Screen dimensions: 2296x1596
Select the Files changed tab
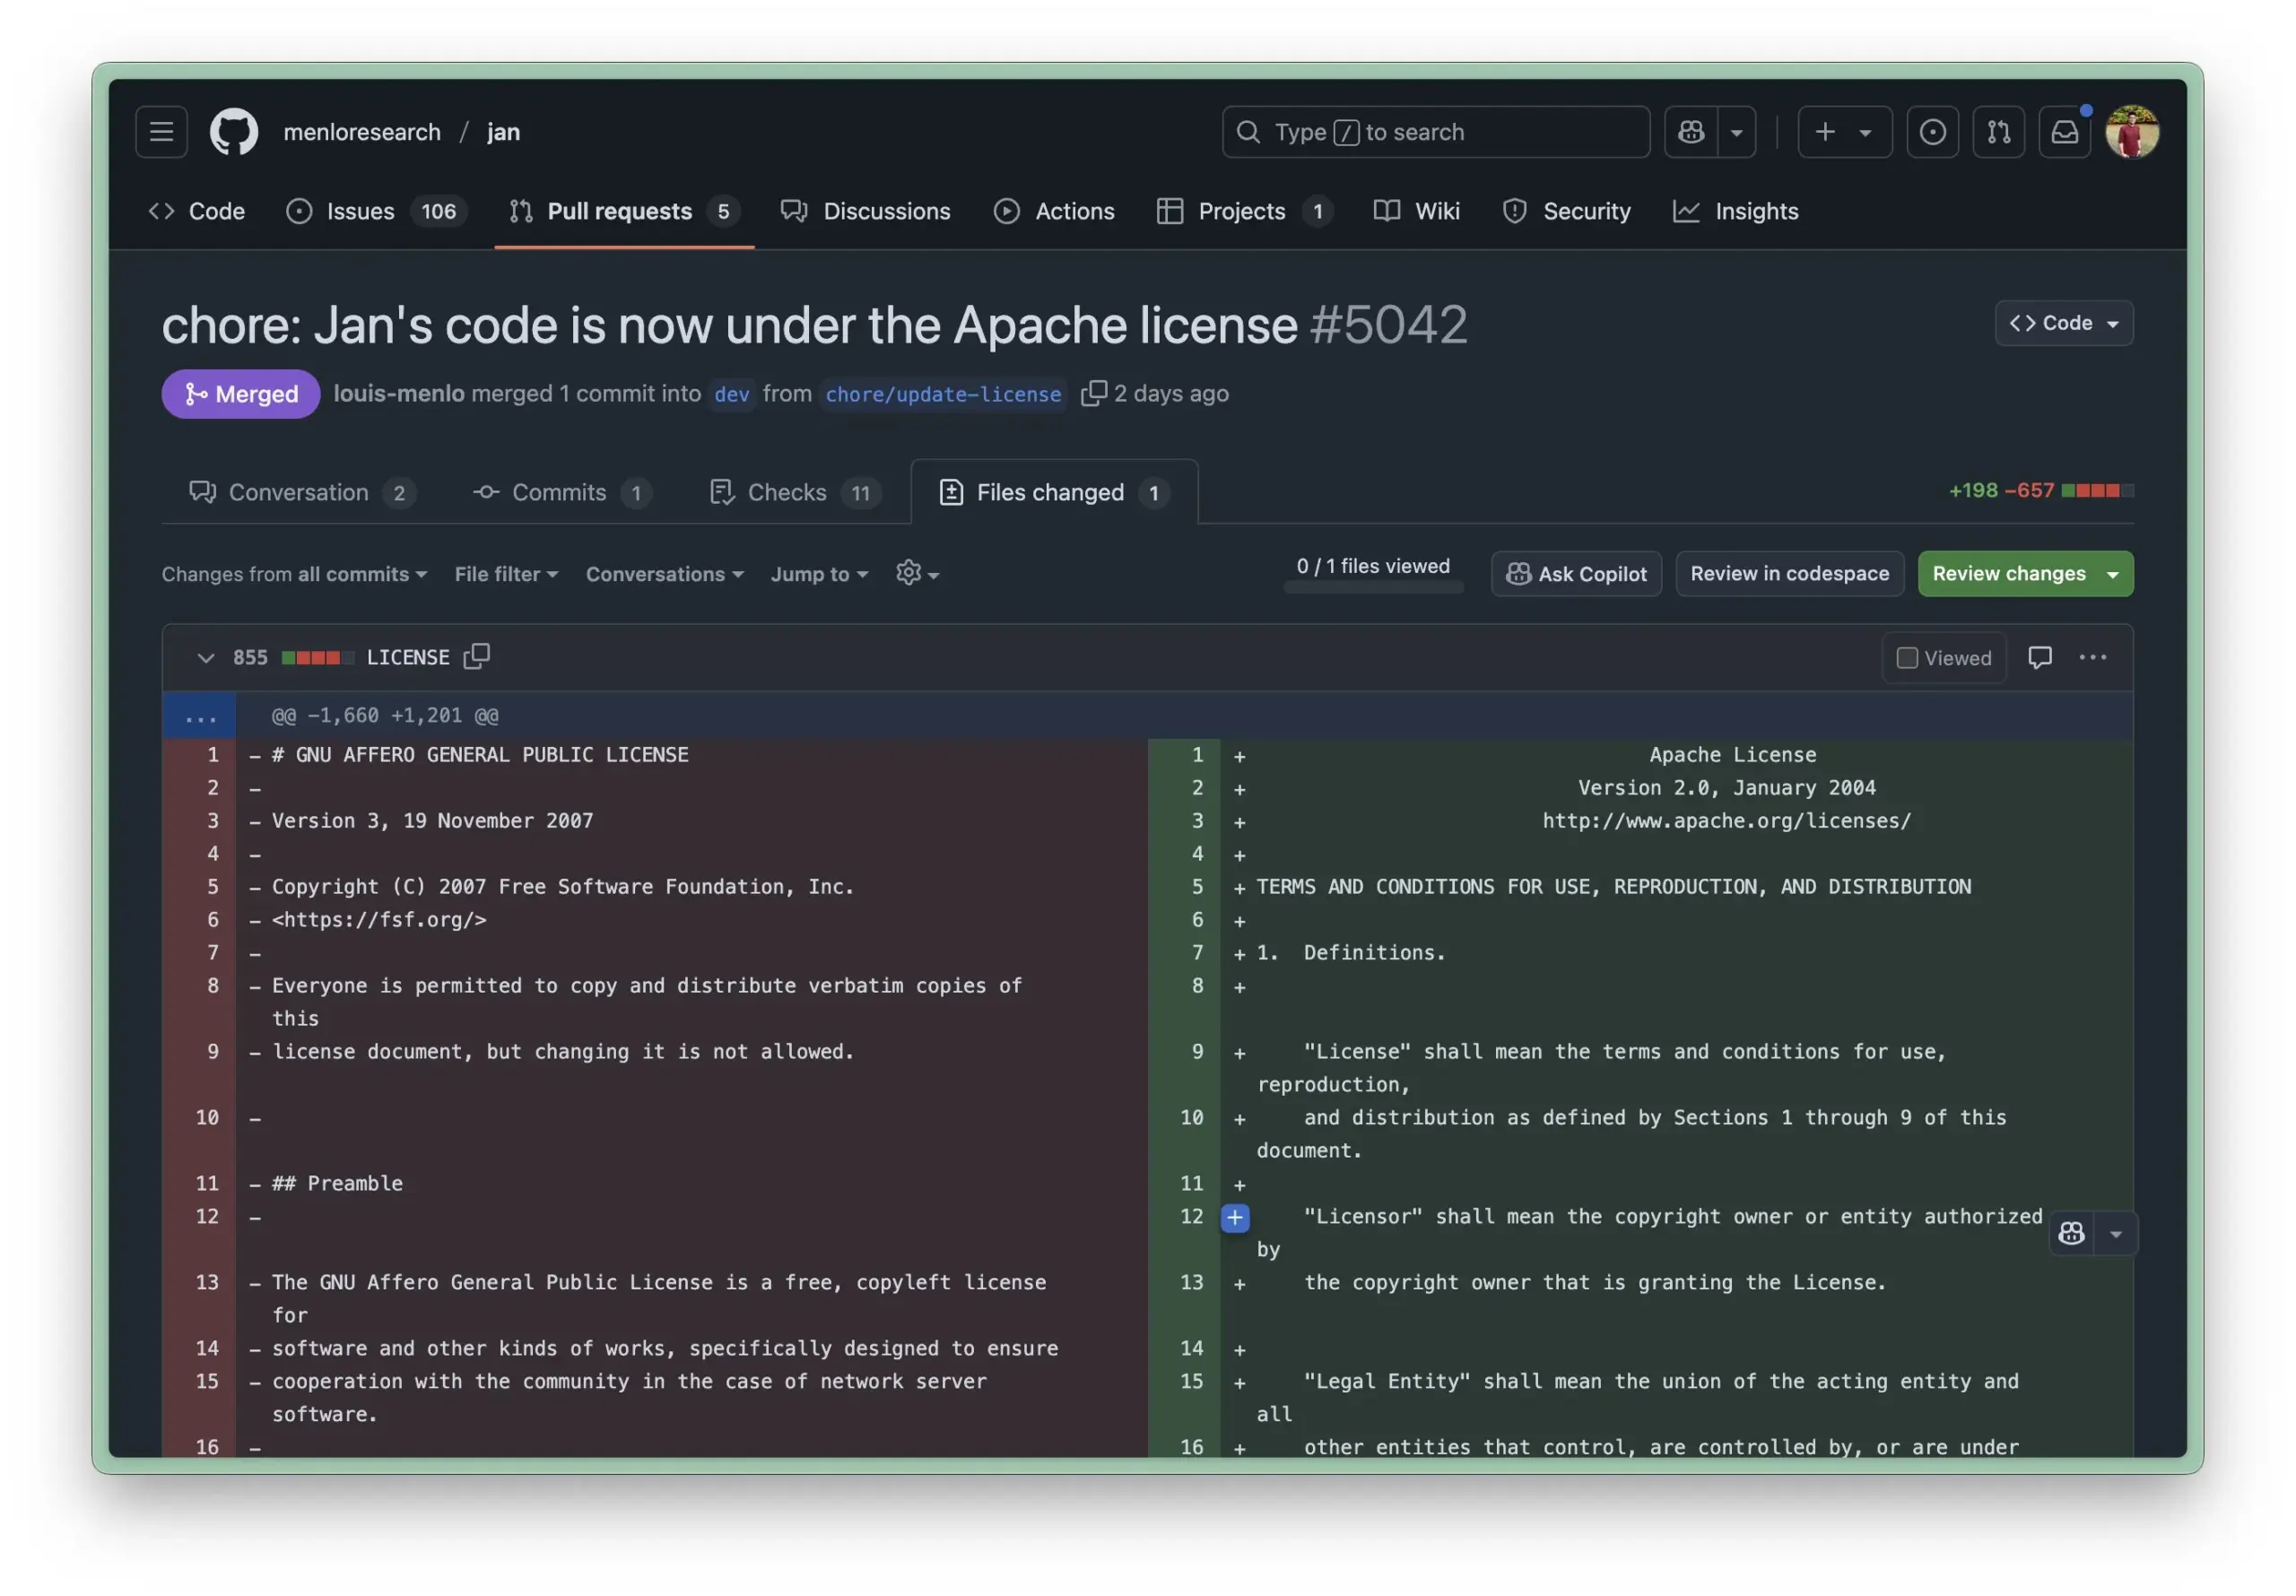(1054, 492)
